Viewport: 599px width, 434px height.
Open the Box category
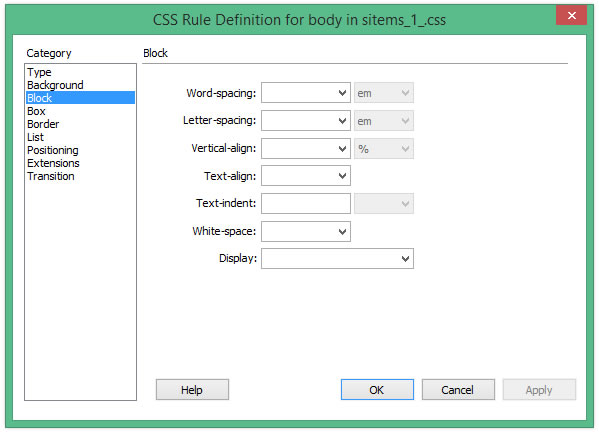(x=36, y=111)
